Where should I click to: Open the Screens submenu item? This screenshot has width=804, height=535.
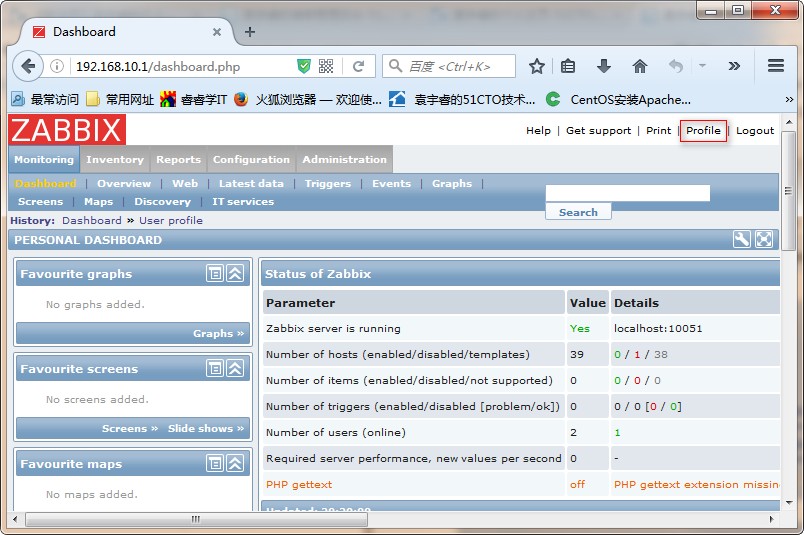point(41,202)
